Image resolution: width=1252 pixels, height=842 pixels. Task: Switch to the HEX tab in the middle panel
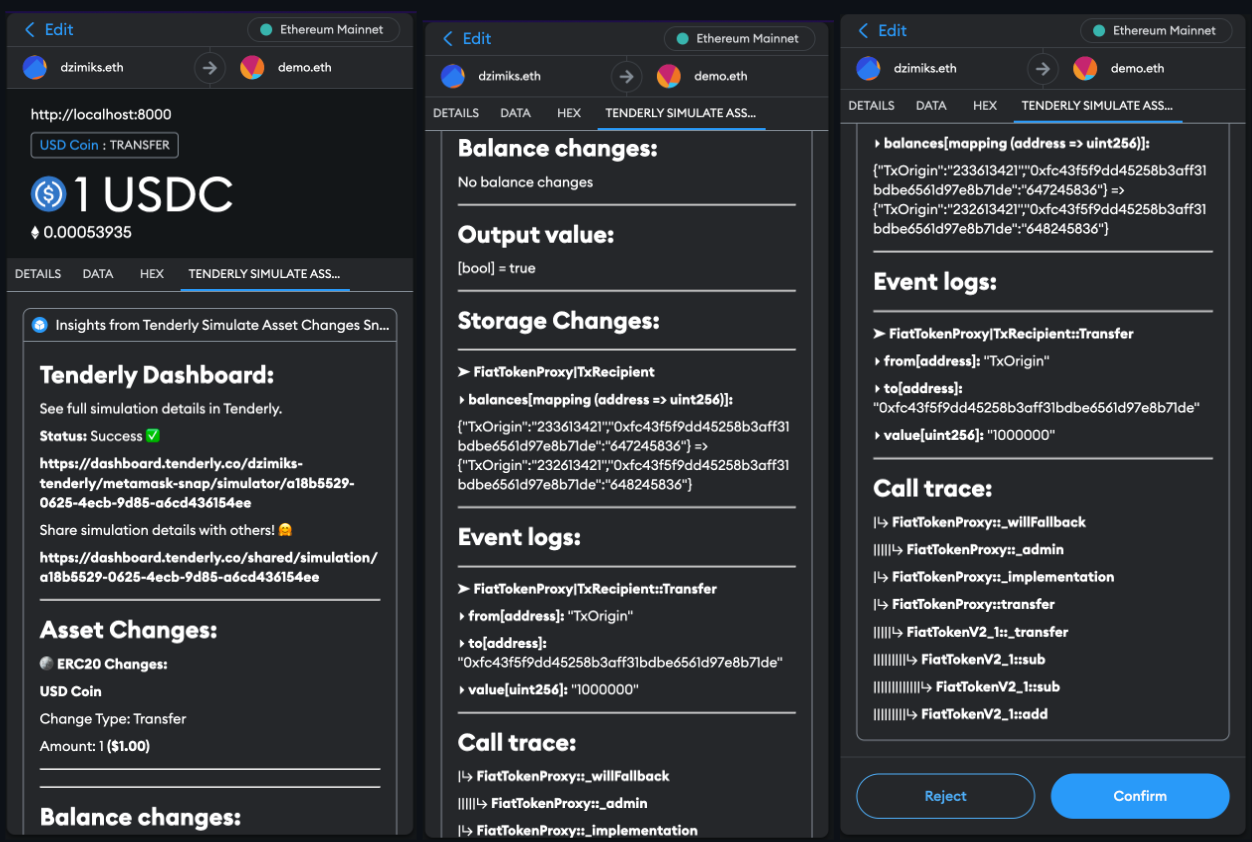569,113
